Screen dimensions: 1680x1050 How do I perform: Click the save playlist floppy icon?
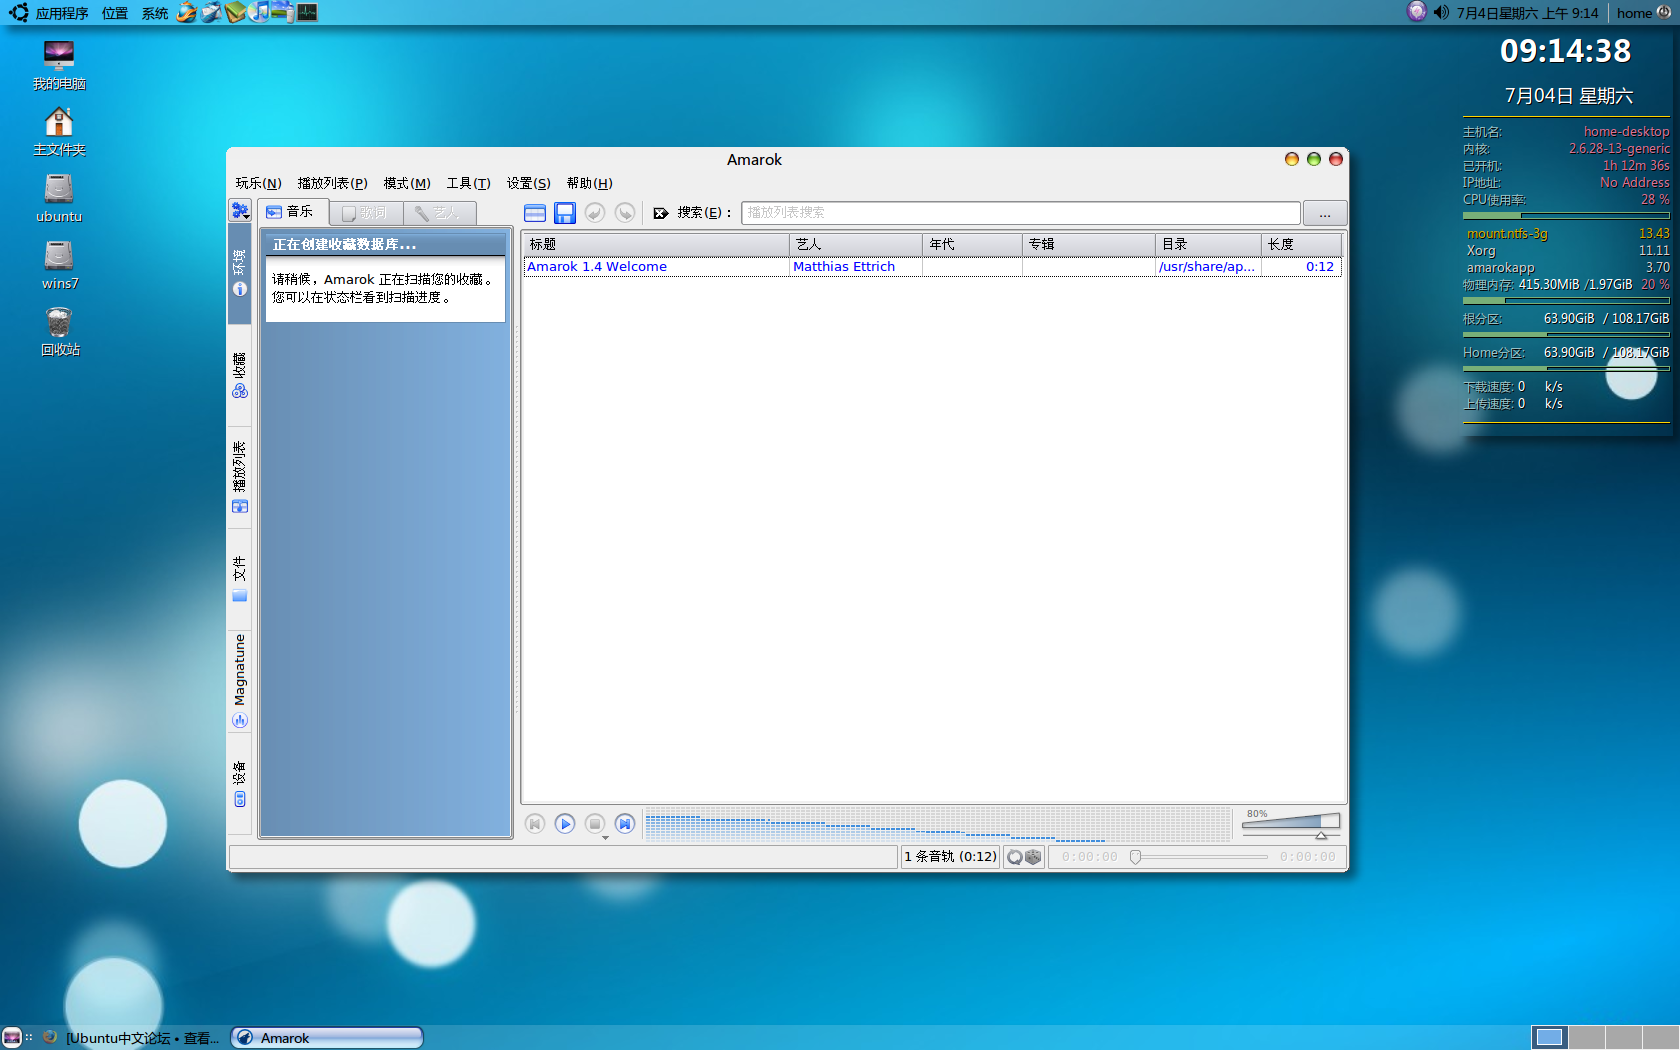click(x=565, y=213)
